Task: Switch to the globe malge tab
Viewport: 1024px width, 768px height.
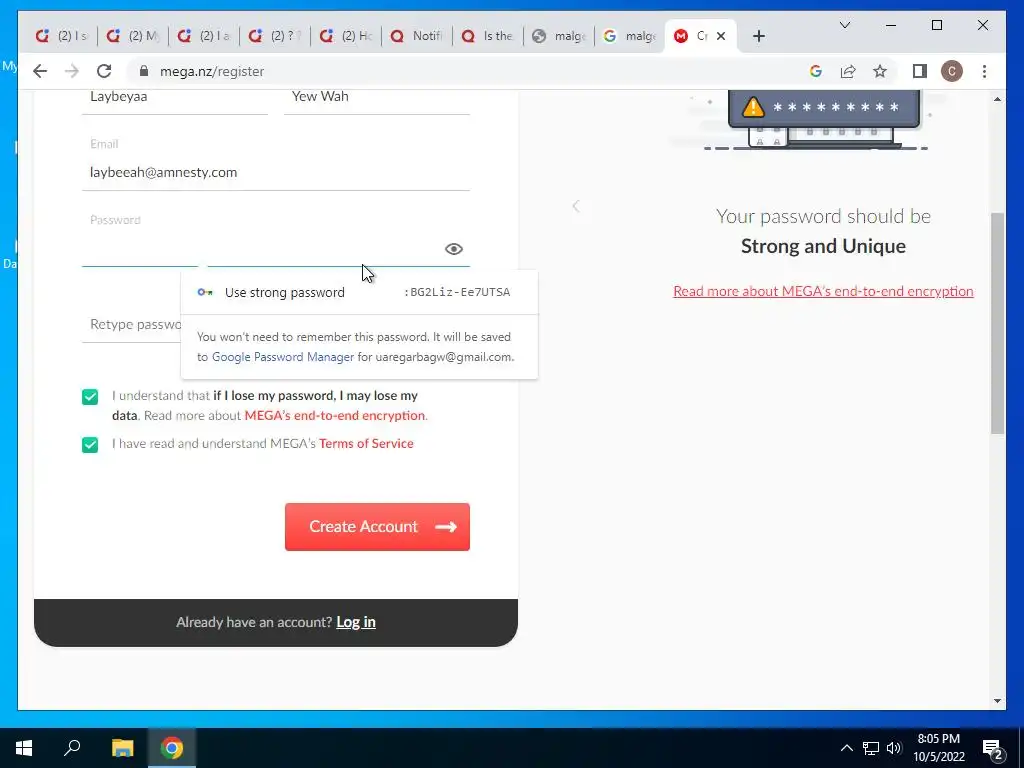Action: pyautogui.click(x=559, y=36)
